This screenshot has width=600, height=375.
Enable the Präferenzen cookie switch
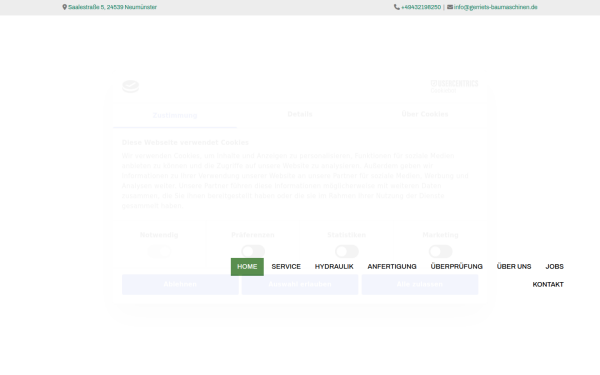[253, 251]
